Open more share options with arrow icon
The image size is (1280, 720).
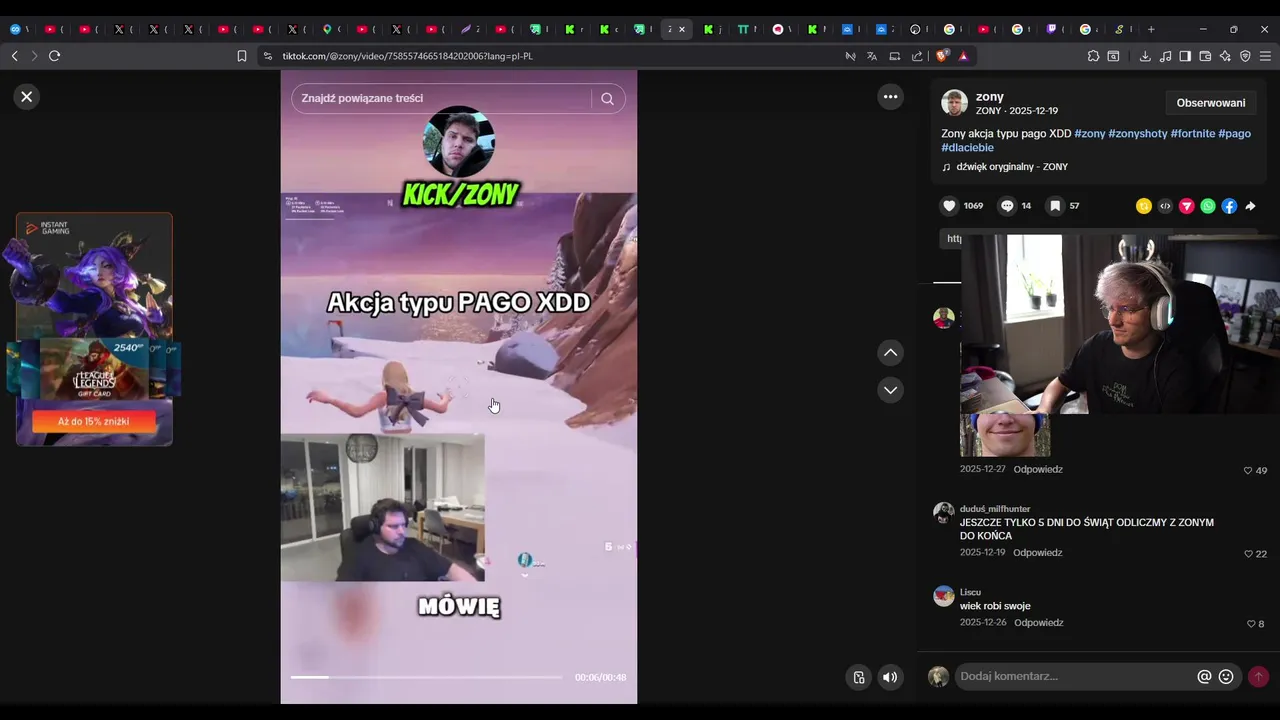(x=1250, y=206)
